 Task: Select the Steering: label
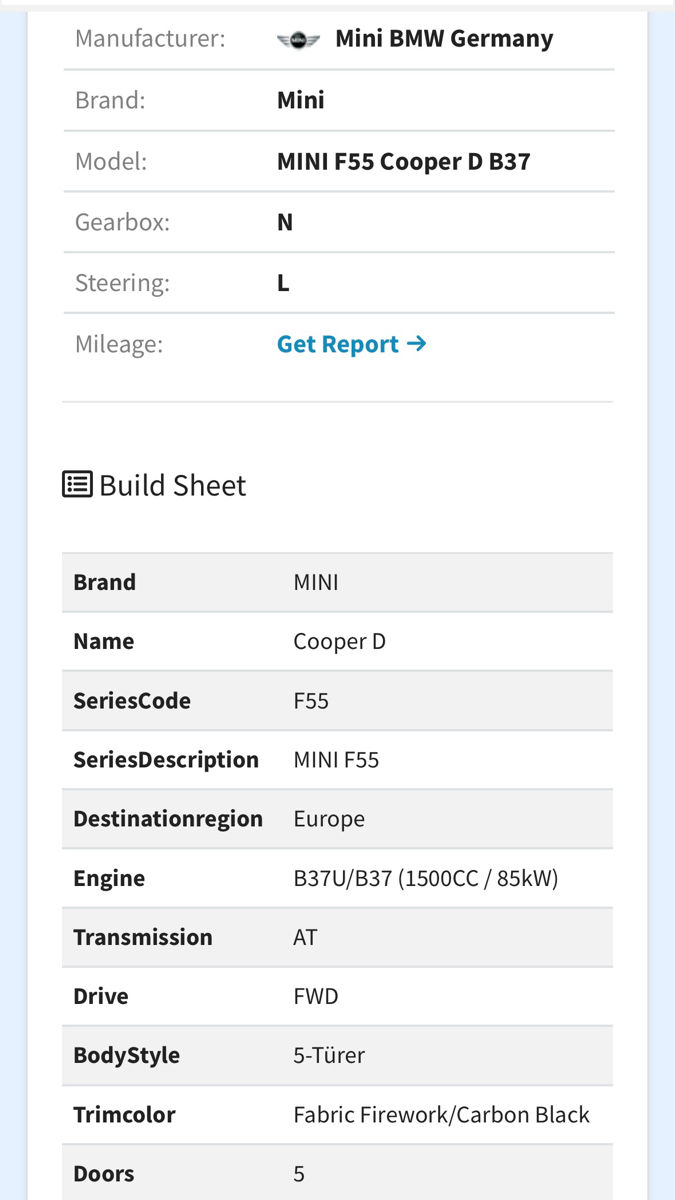coord(122,283)
